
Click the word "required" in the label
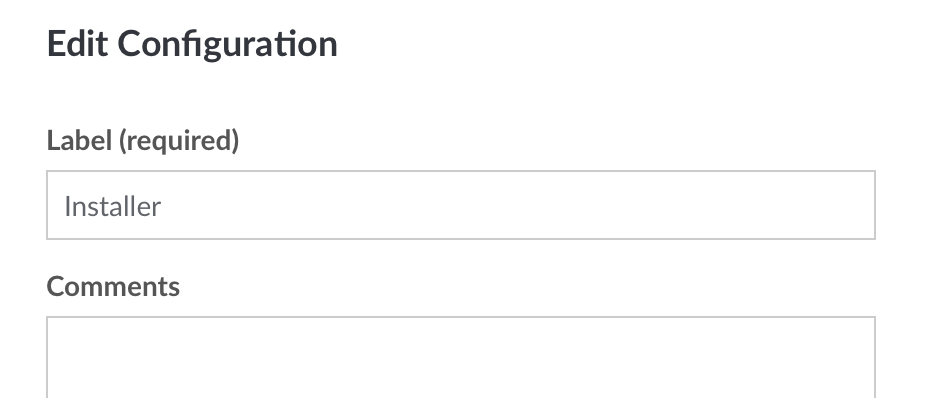click(179, 141)
